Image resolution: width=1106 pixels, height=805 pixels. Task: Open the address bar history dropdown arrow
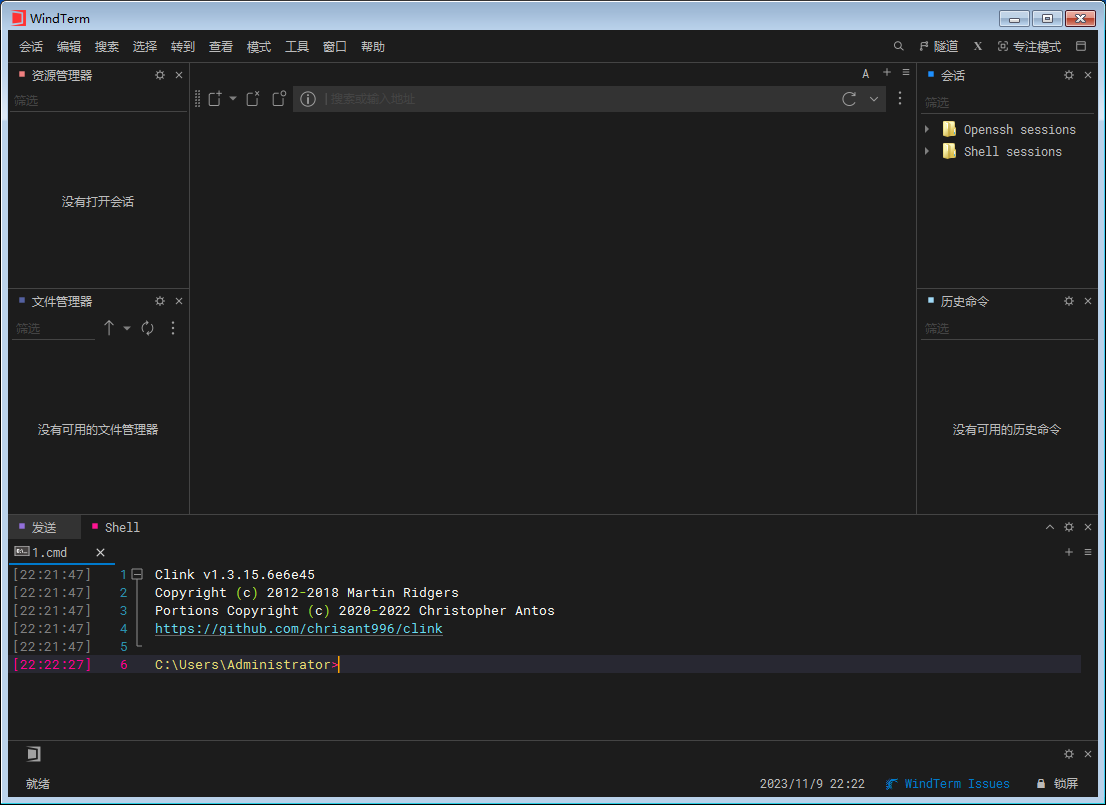click(874, 99)
